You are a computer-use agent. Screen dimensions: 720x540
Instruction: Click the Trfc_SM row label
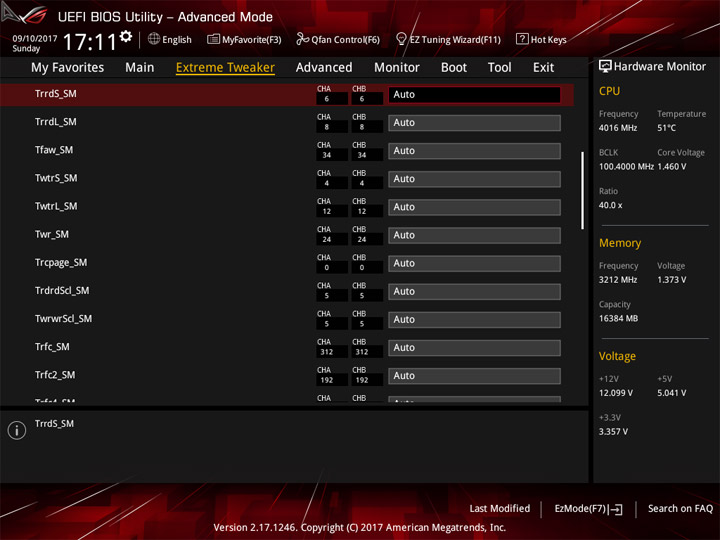click(52, 347)
